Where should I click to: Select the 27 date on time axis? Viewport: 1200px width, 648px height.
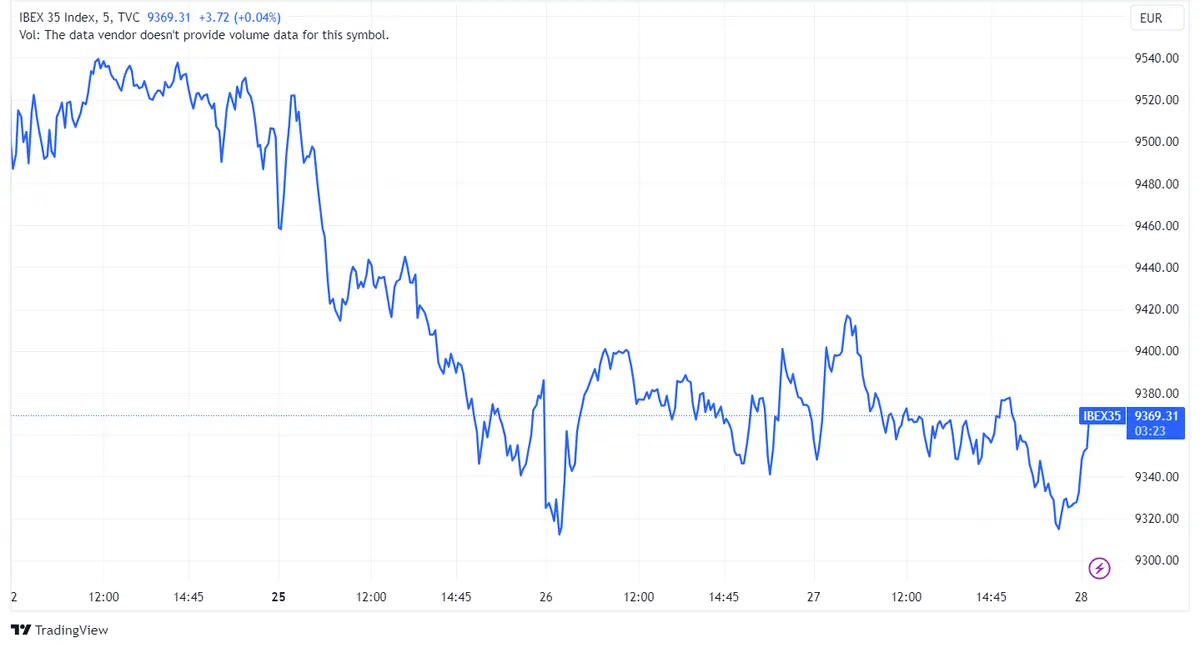(x=812, y=596)
